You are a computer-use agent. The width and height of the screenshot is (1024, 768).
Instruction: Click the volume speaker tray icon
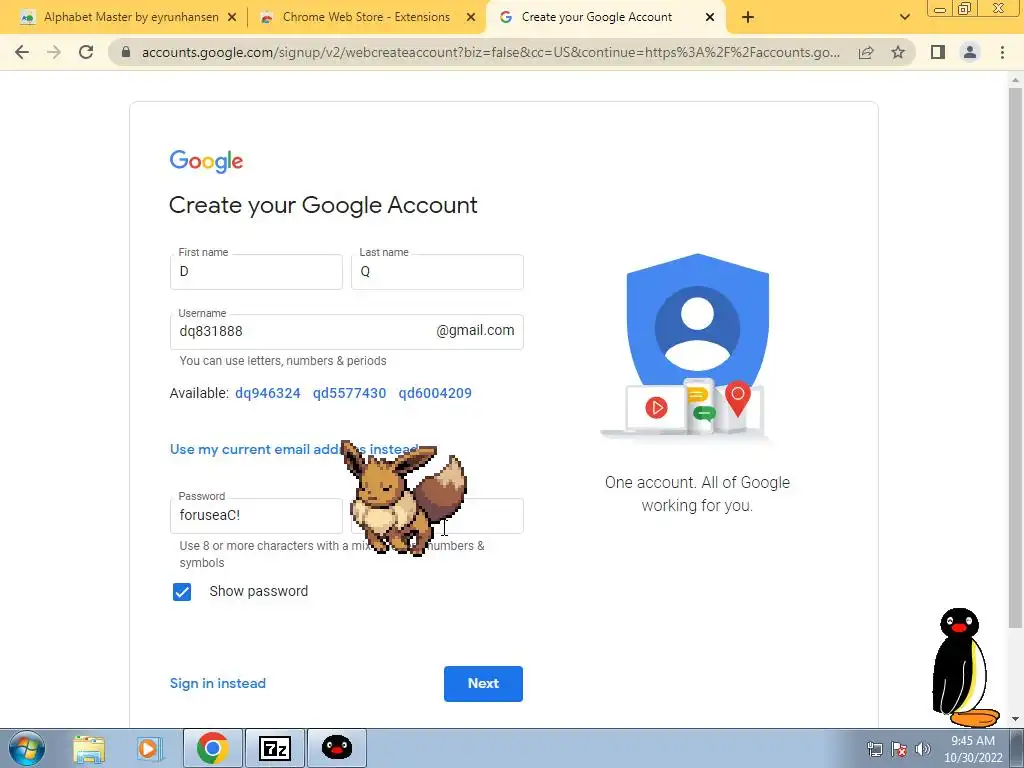(922, 749)
